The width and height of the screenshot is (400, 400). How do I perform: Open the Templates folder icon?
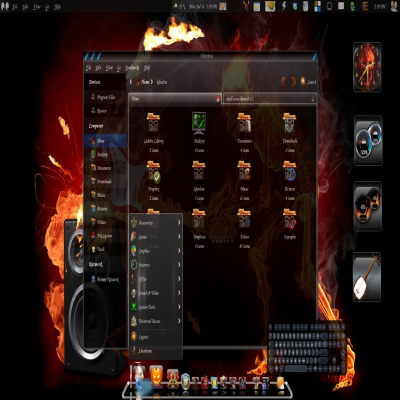tap(199, 219)
